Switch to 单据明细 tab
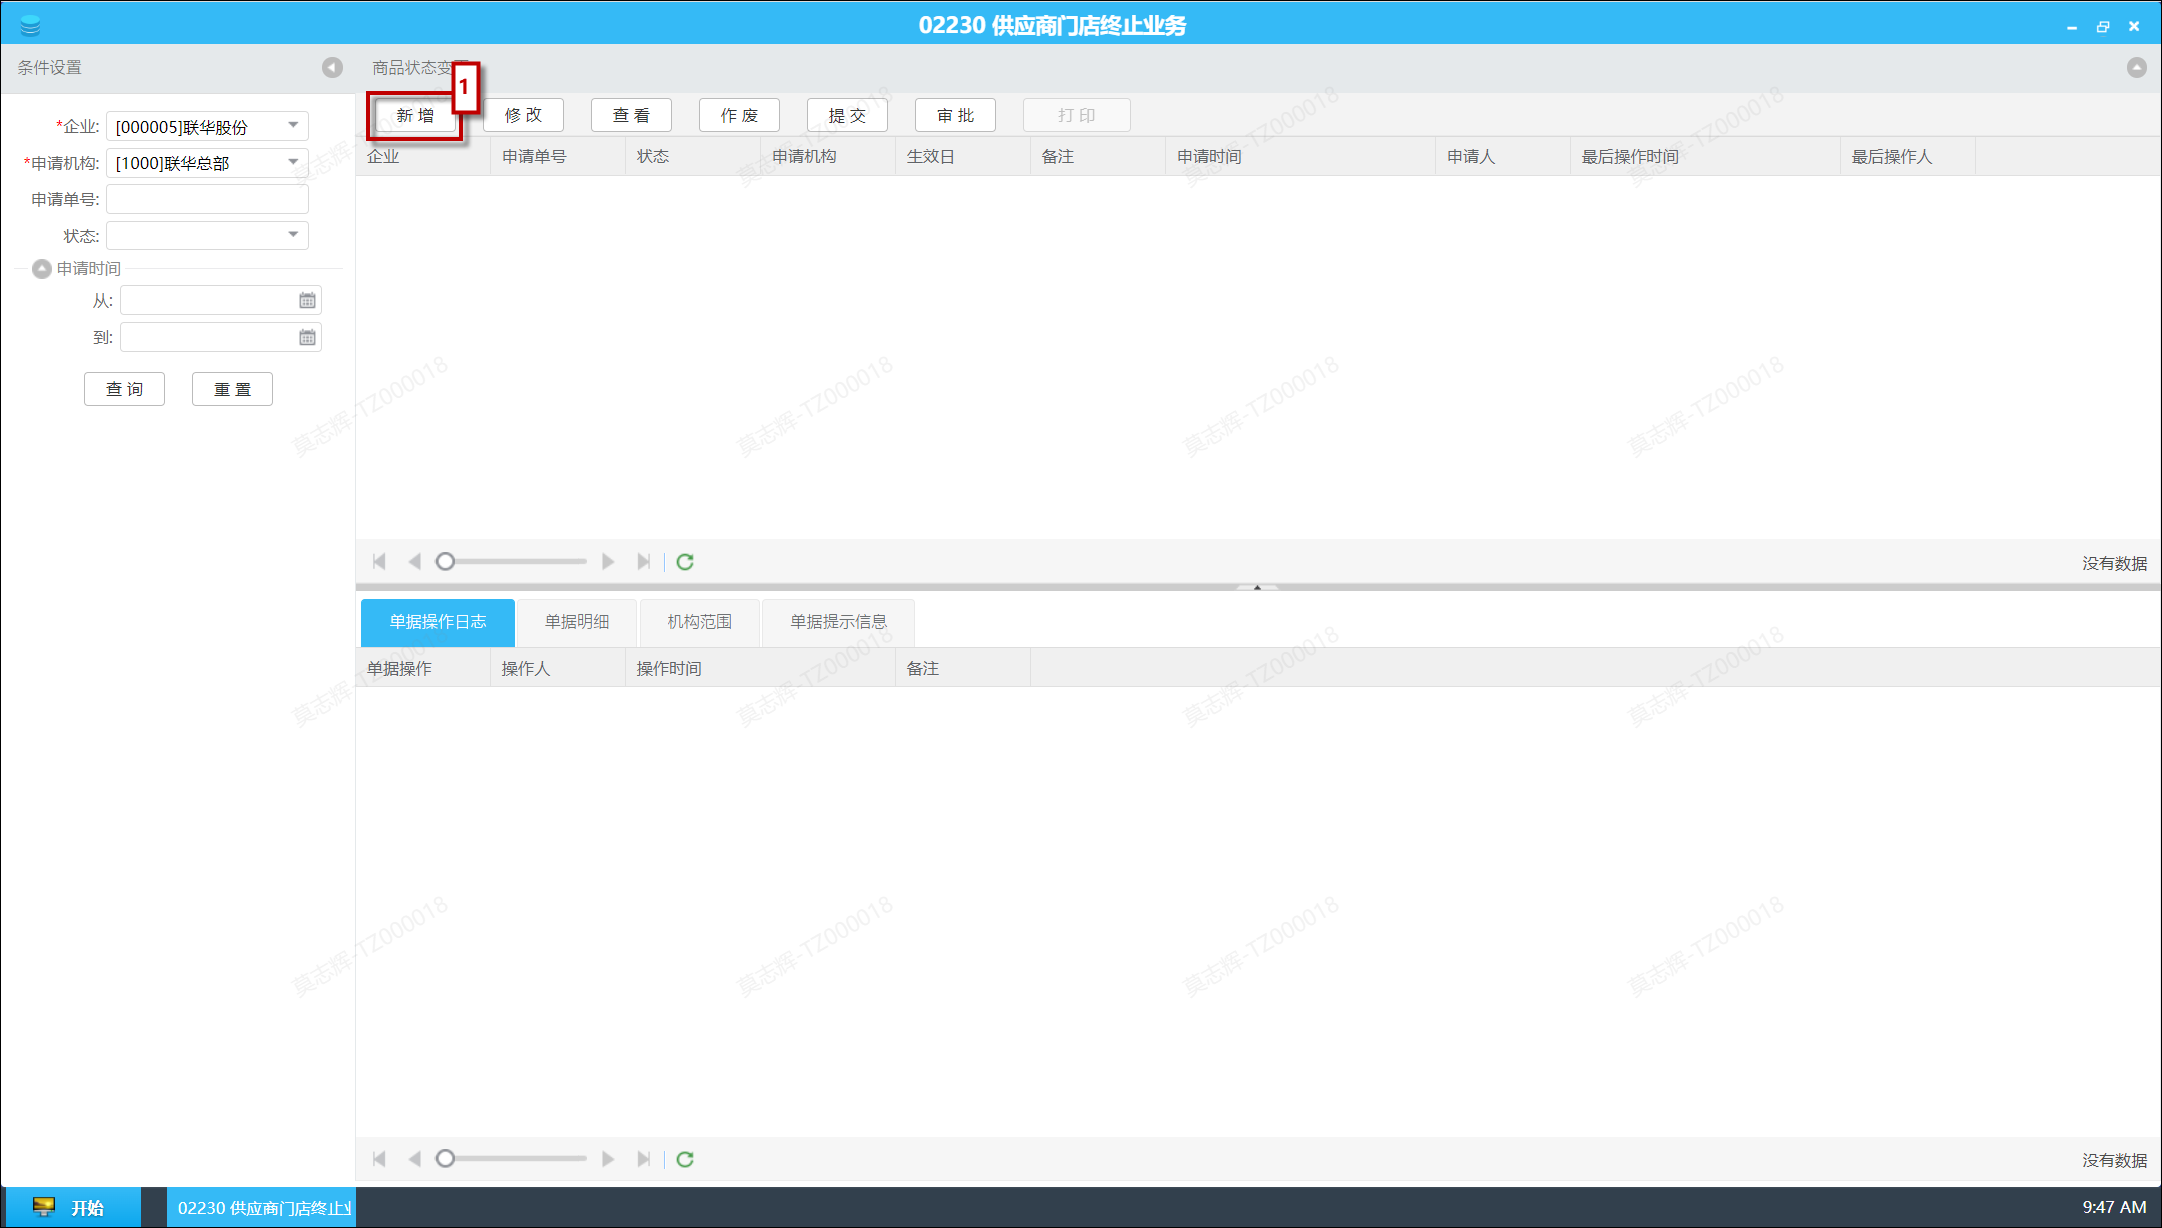The width and height of the screenshot is (2162, 1228). (x=577, y=622)
